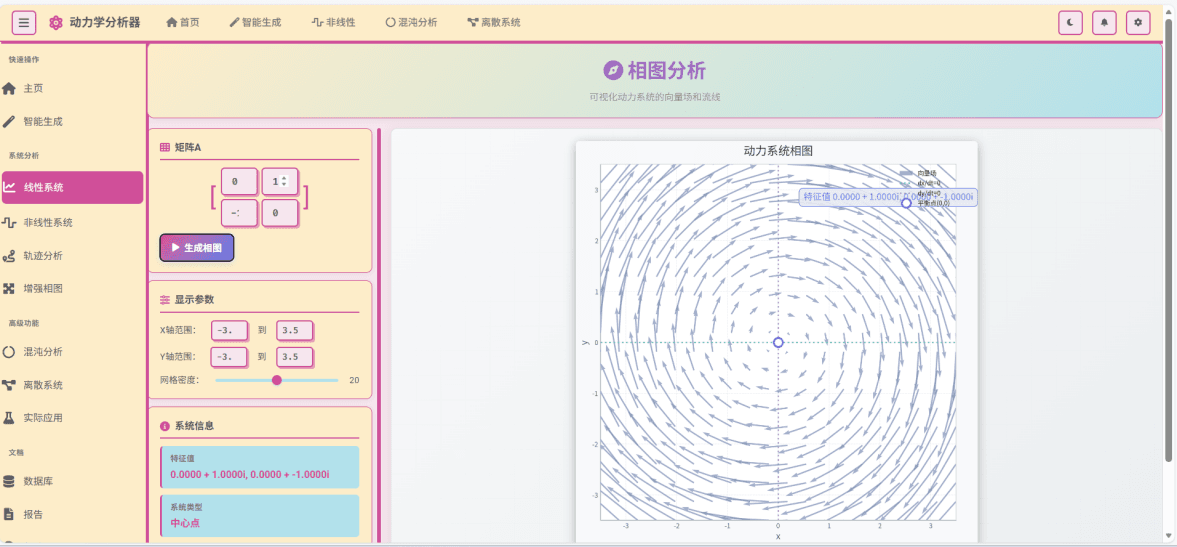Image resolution: width=1177 pixels, height=547 pixels.
Task: Open 非线性 in top navigation
Action: pyautogui.click(x=333, y=23)
